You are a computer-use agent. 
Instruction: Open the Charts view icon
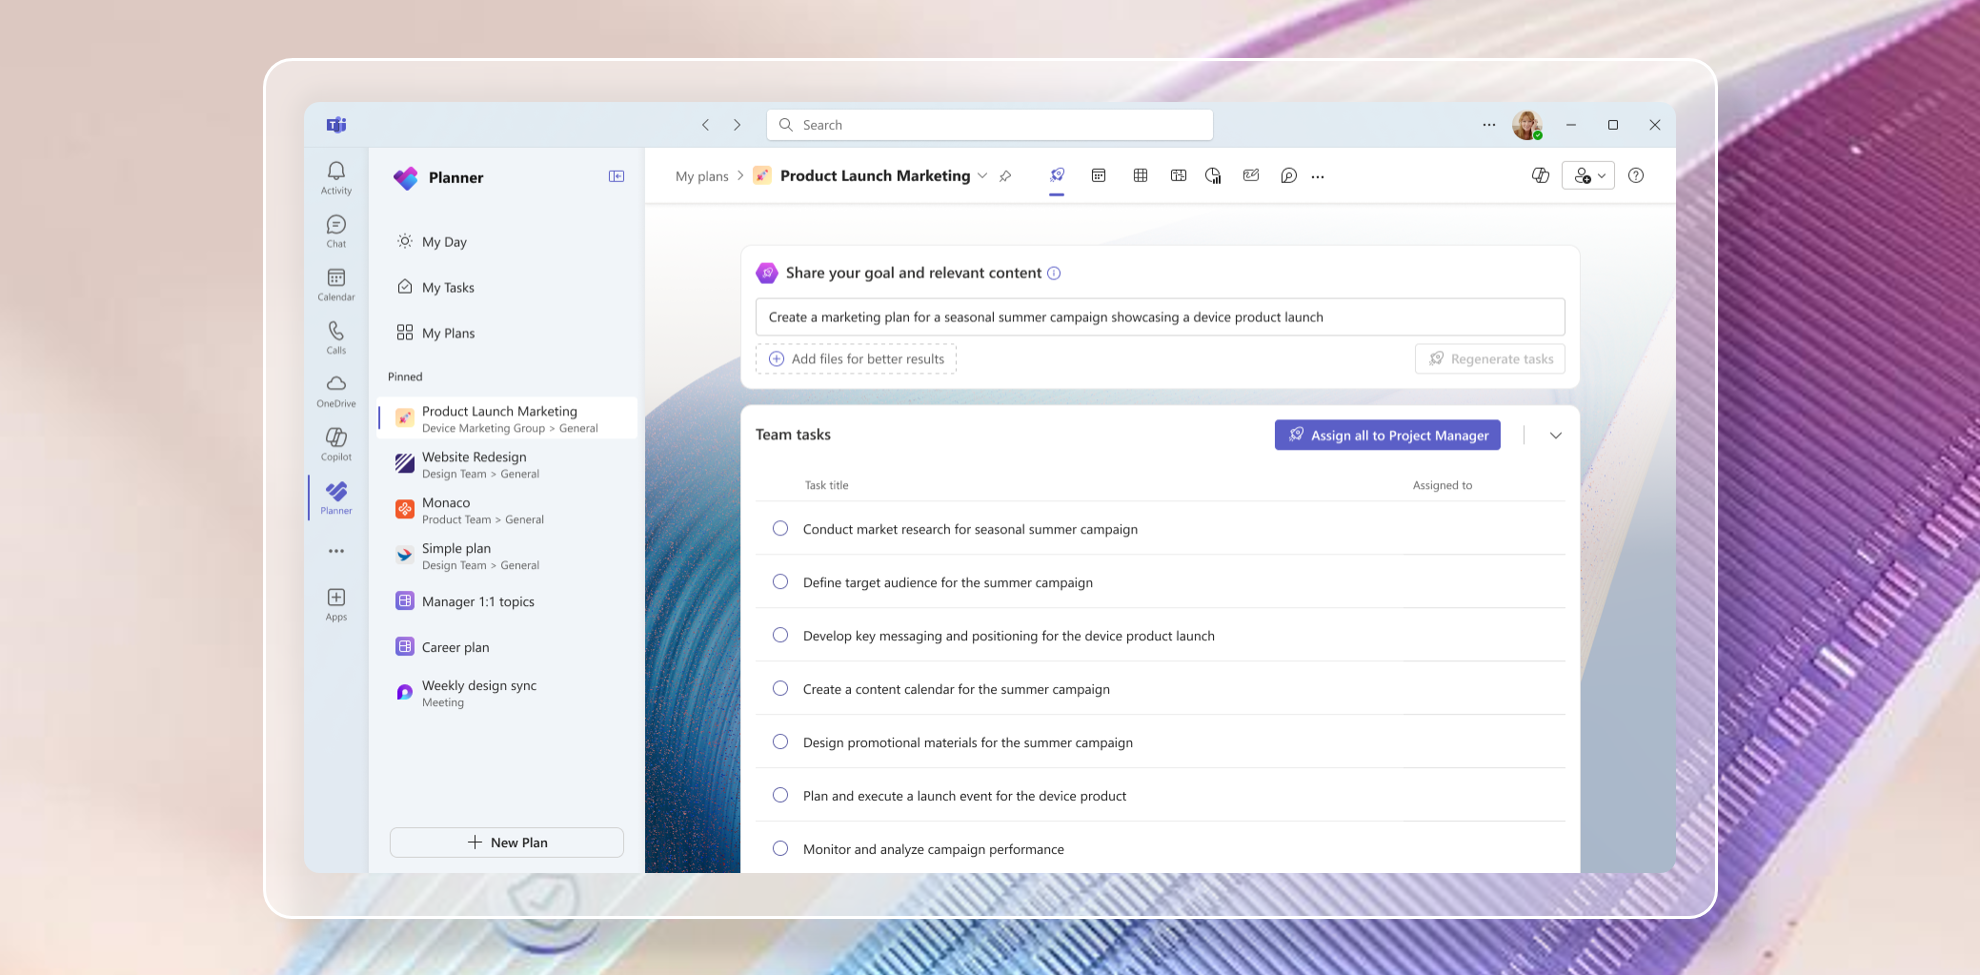(1213, 176)
